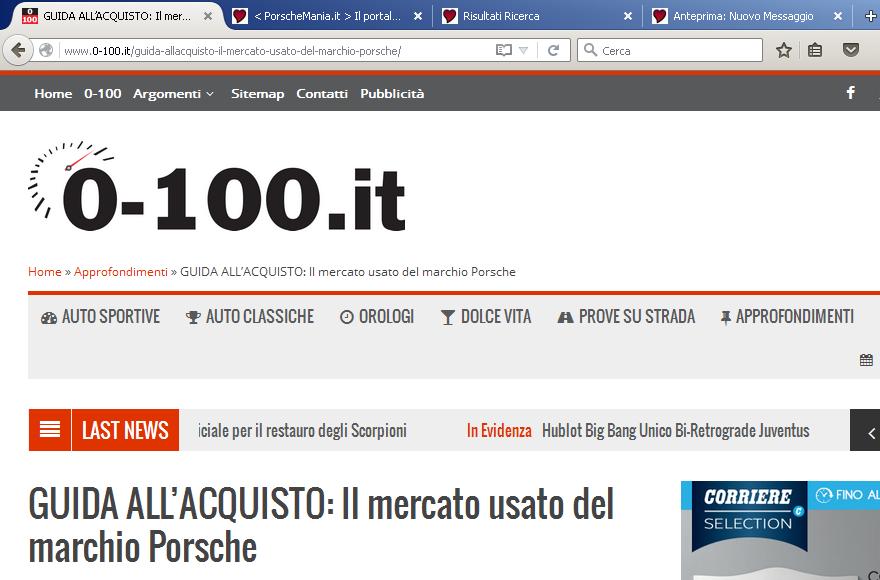Open the DOLCE VITA category

click(x=486, y=317)
